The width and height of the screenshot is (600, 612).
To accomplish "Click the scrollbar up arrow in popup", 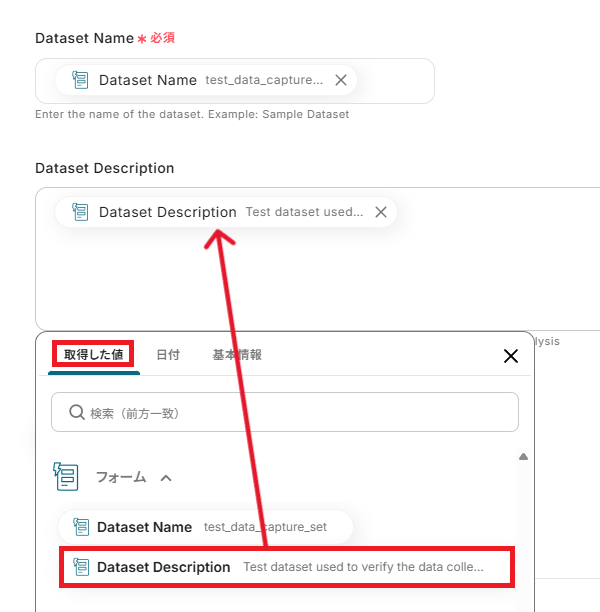I will tap(523, 457).
